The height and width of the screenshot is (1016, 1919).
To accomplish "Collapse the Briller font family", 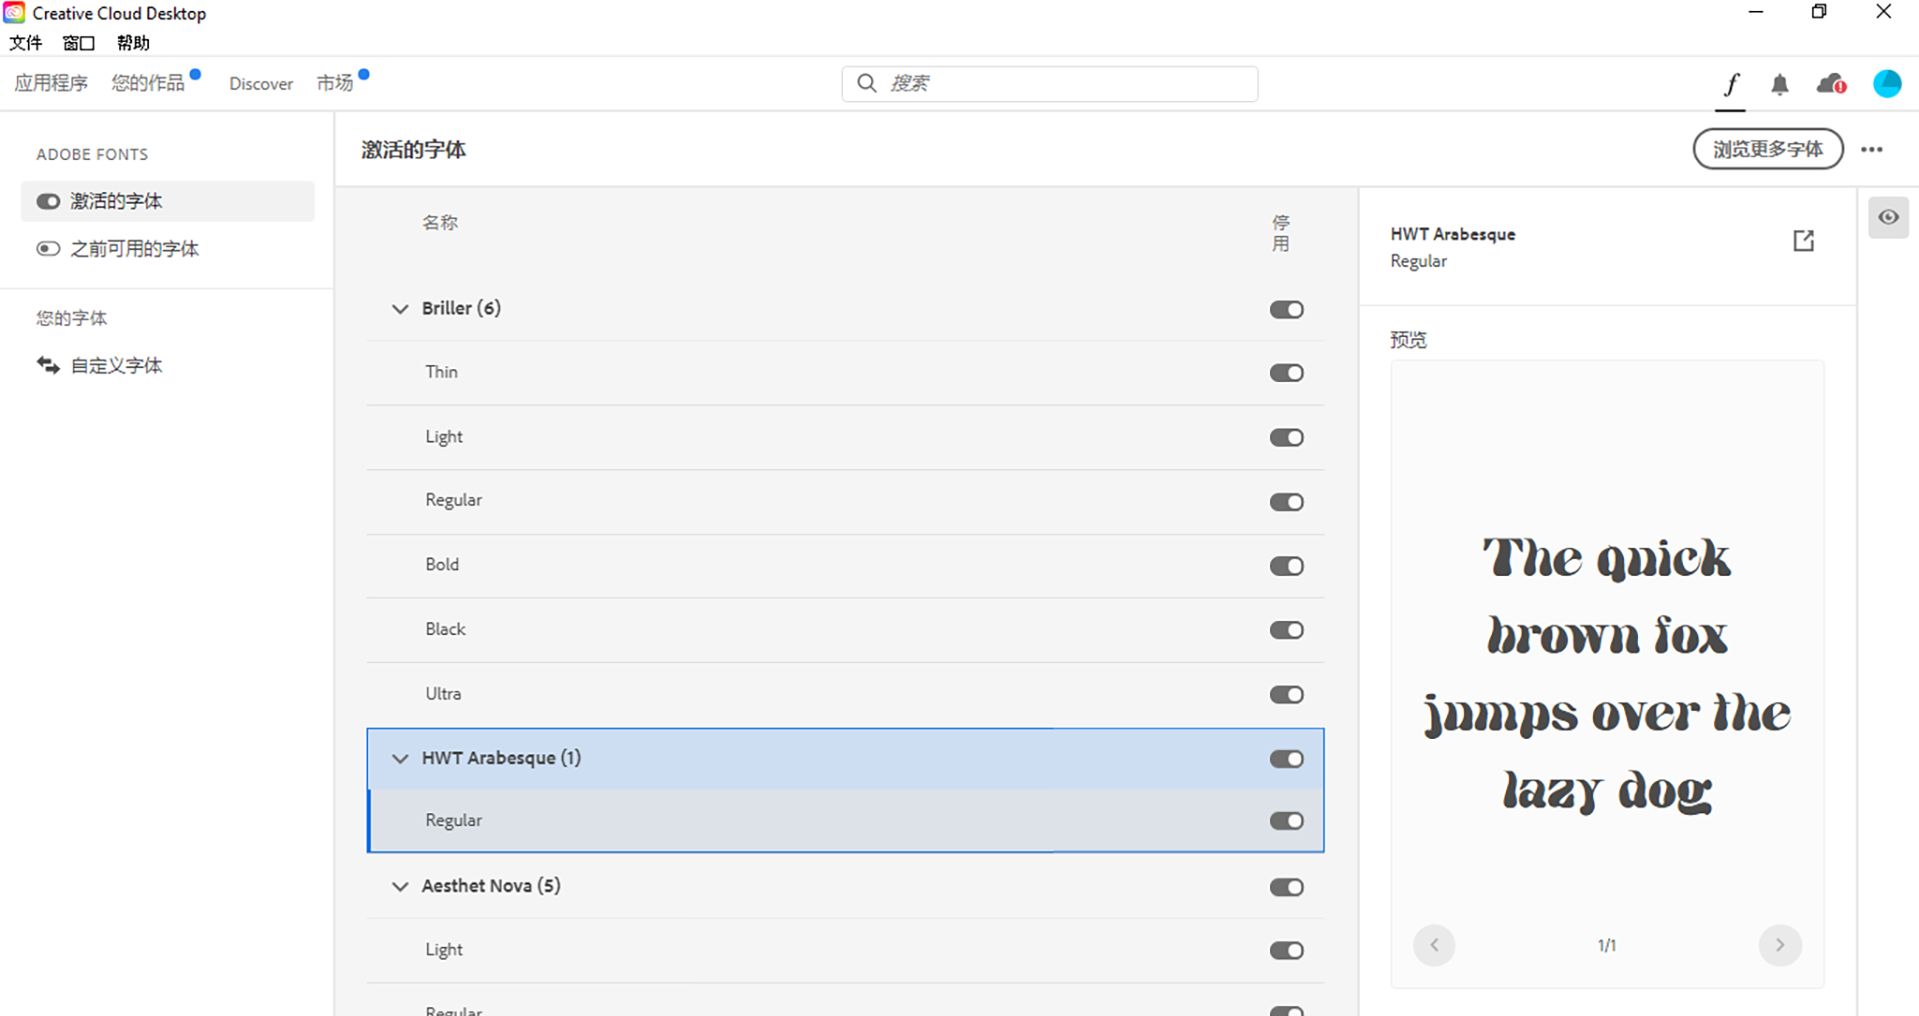I will [400, 309].
